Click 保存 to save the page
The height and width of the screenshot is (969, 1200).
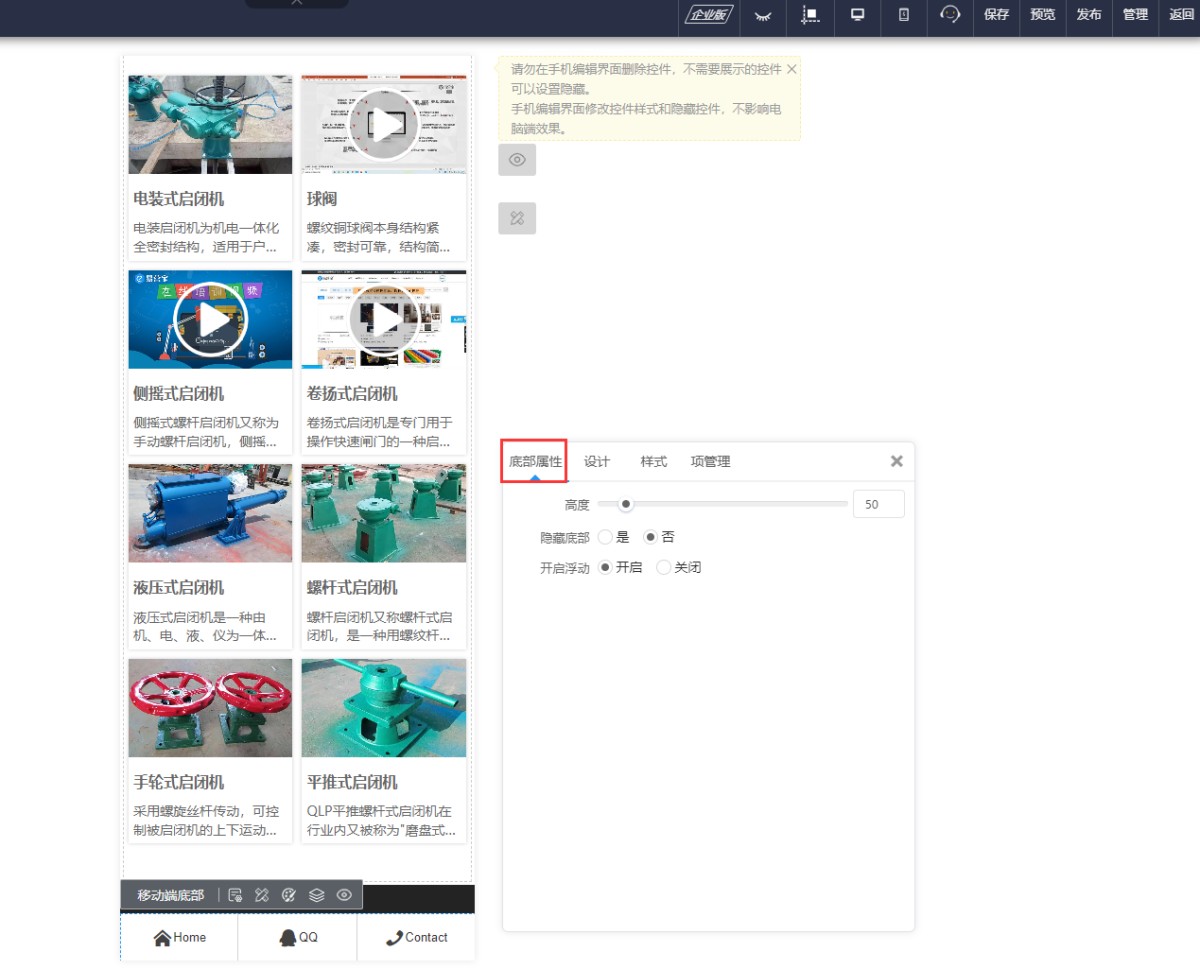click(x=997, y=15)
